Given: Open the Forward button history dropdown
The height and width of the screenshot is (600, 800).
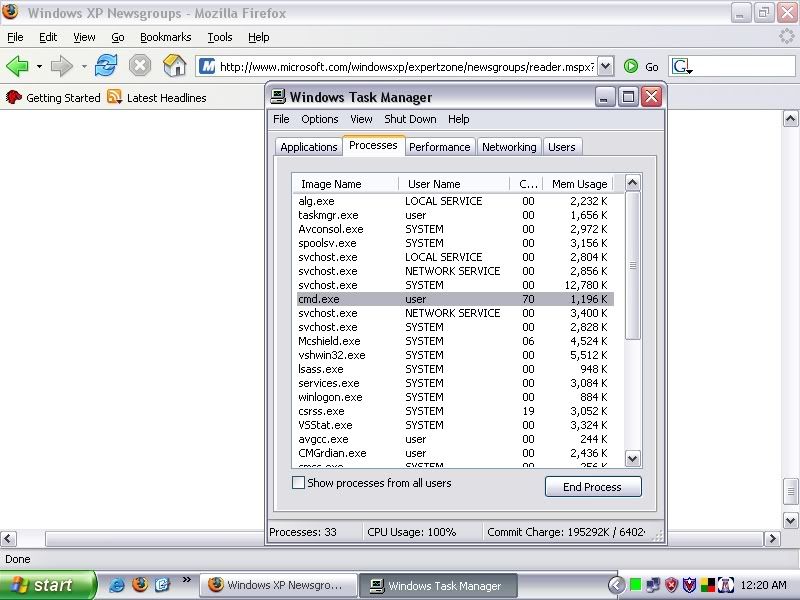Looking at the screenshot, I should pyautogui.click(x=84, y=66).
